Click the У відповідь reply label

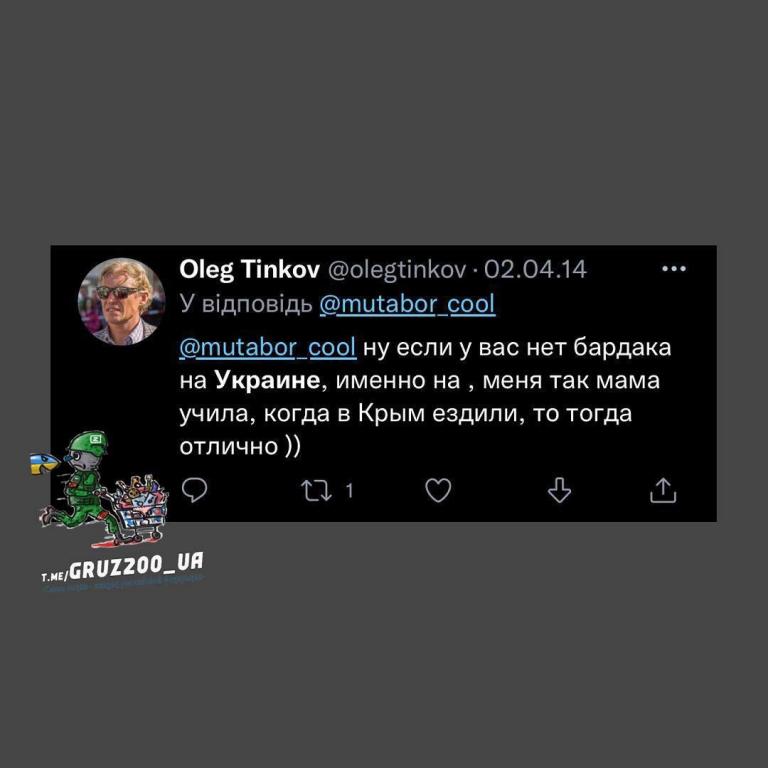tap(246, 304)
